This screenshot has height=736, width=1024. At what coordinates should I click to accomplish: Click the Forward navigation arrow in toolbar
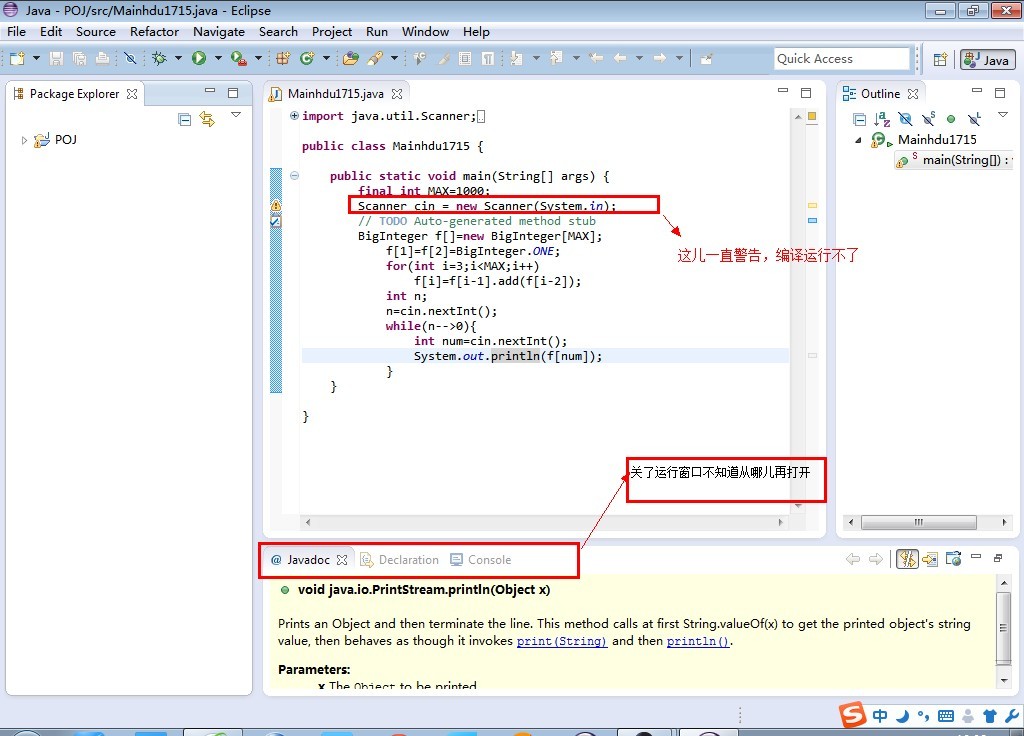(660, 59)
